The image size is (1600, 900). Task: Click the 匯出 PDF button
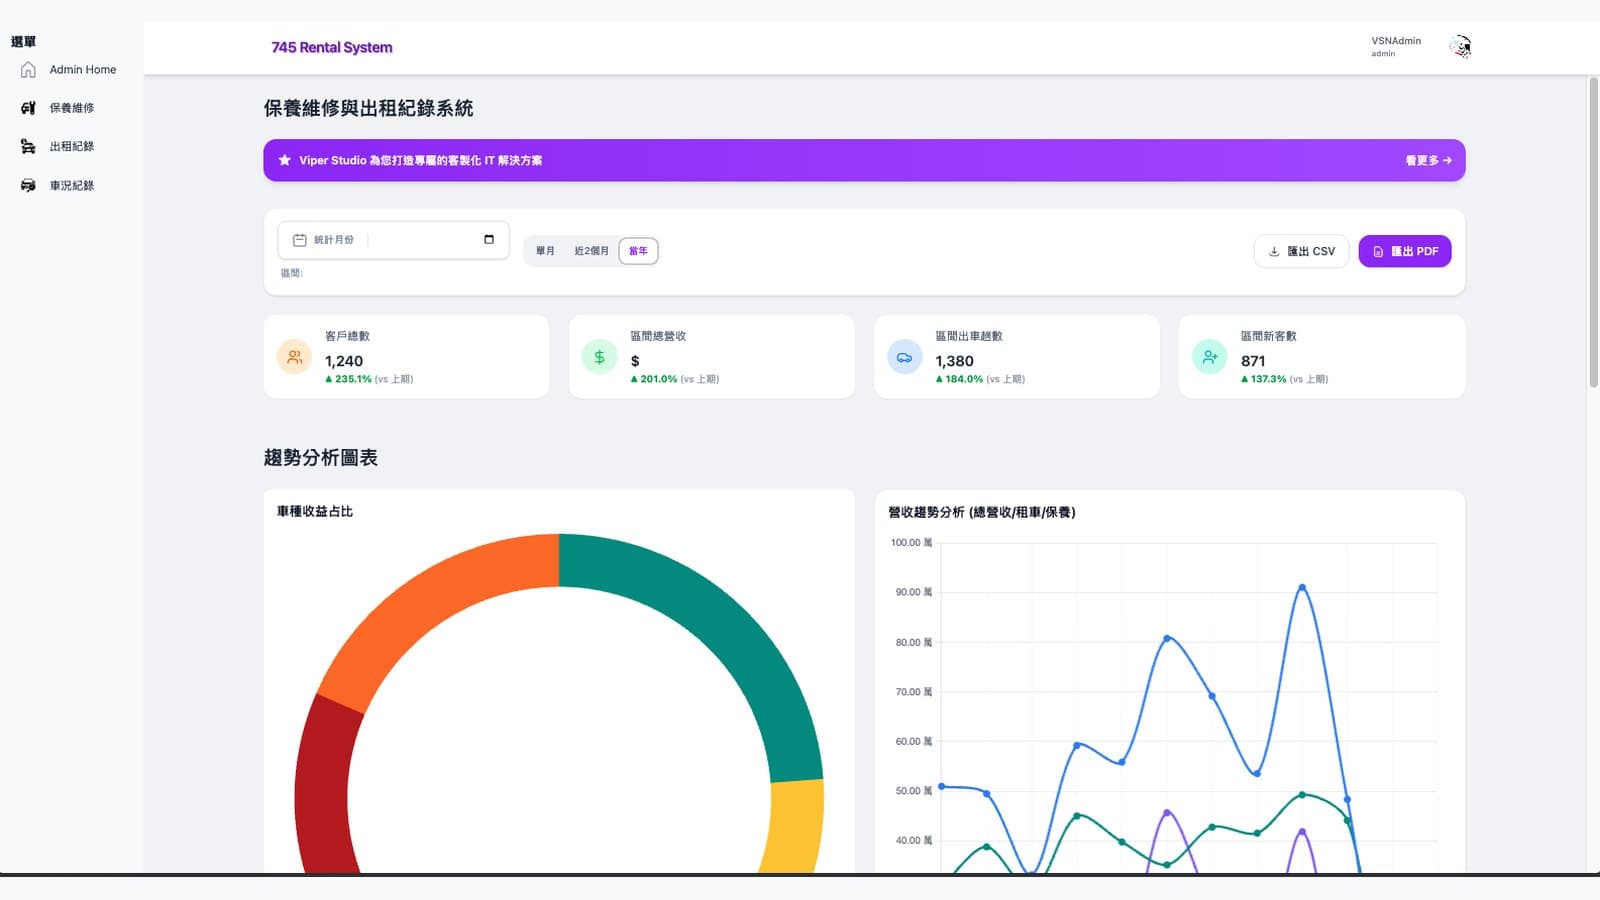[x=1405, y=251]
